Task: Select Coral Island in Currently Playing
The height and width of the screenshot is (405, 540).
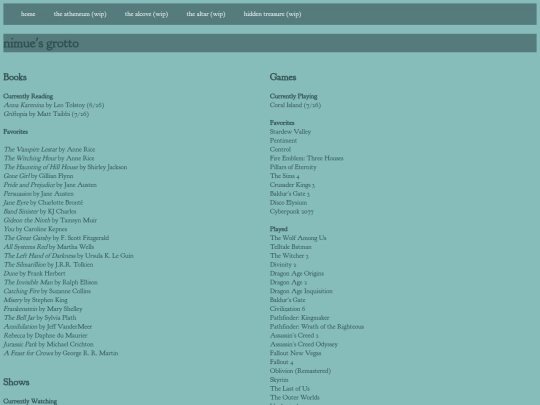Action: (295, 105)
